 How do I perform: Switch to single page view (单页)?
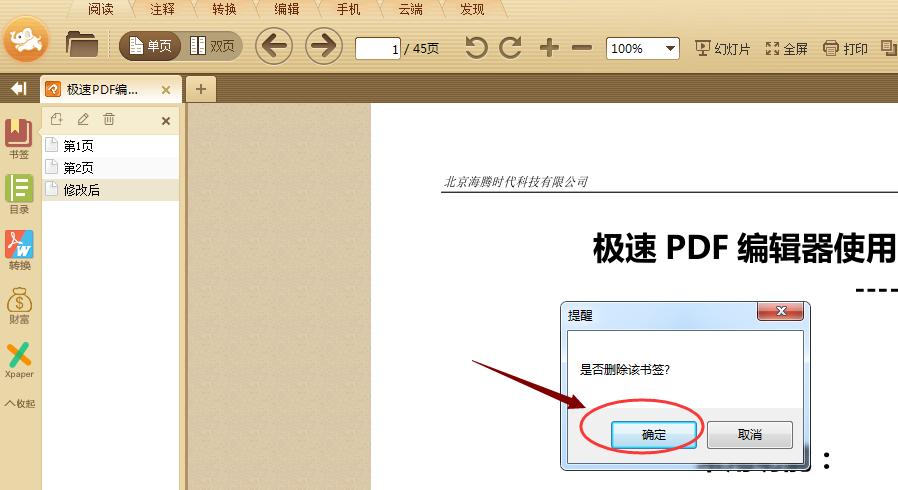(151, 46)
